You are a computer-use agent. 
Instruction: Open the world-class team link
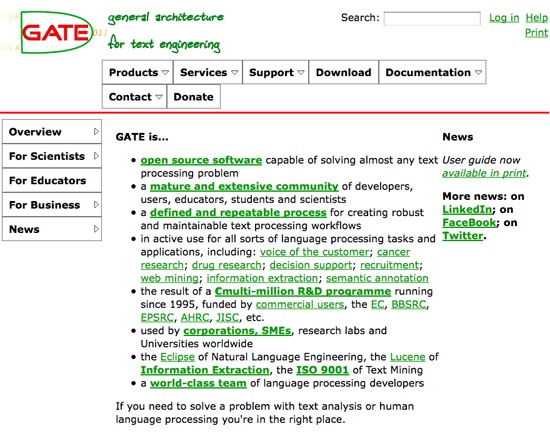[198, 383]
